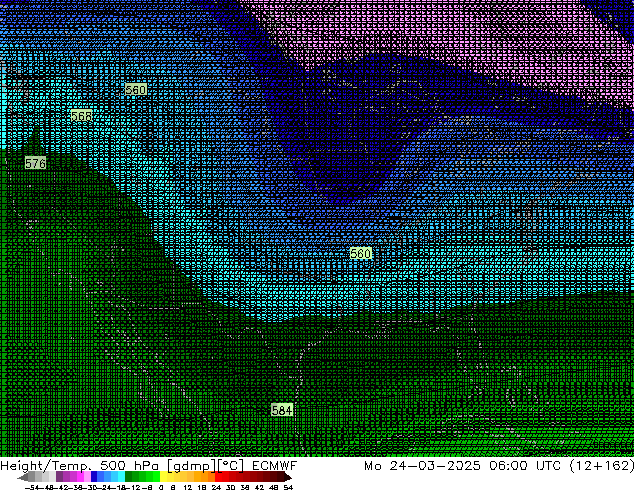Click the bright red swatch in the legend
634x490 pixels.
coord(218,476)
